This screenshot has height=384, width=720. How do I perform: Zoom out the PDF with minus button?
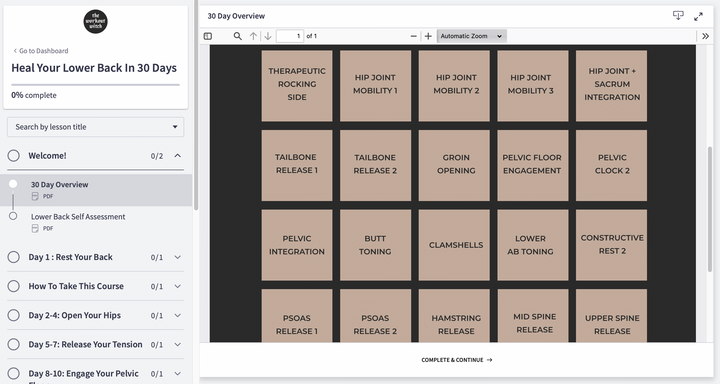(x=413, y=36)
